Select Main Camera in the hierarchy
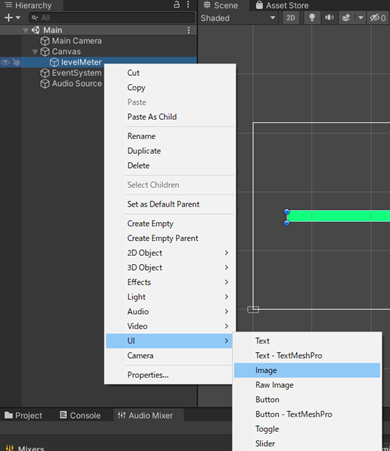Image resolution: width=390 pixels, height=451 pixels. coord(77,41)
